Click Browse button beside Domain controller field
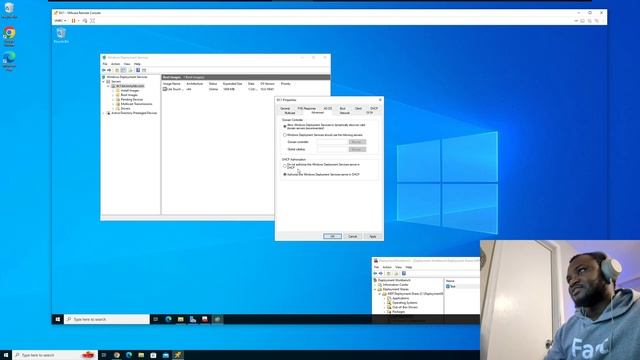This screenshot has height=360, width=640. 357,142
